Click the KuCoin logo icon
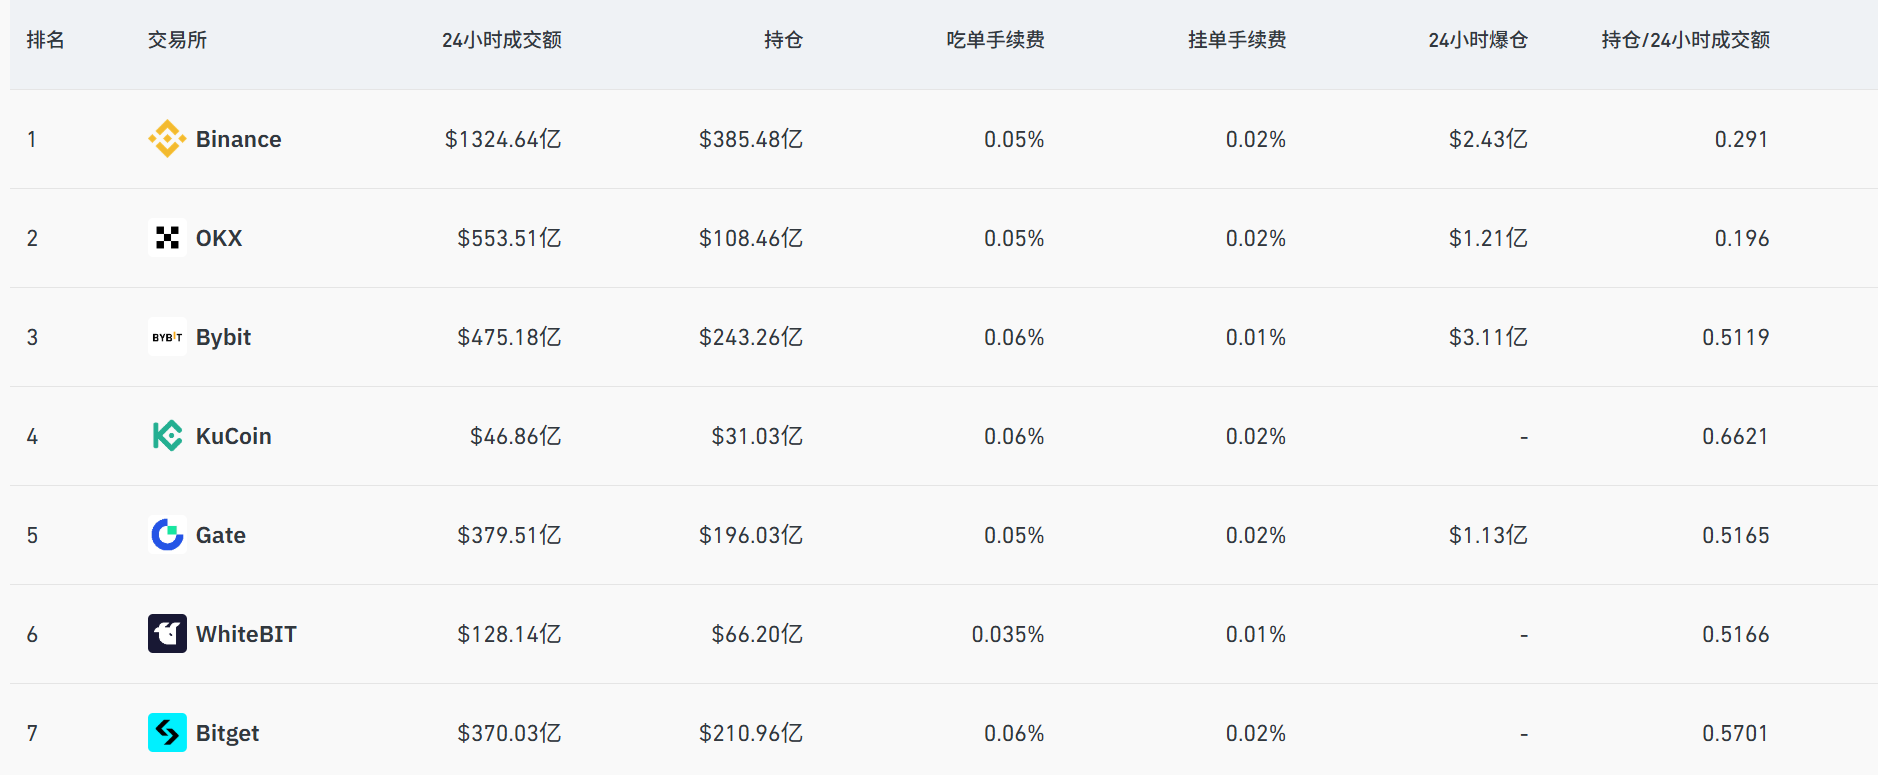 coord(167,436)
